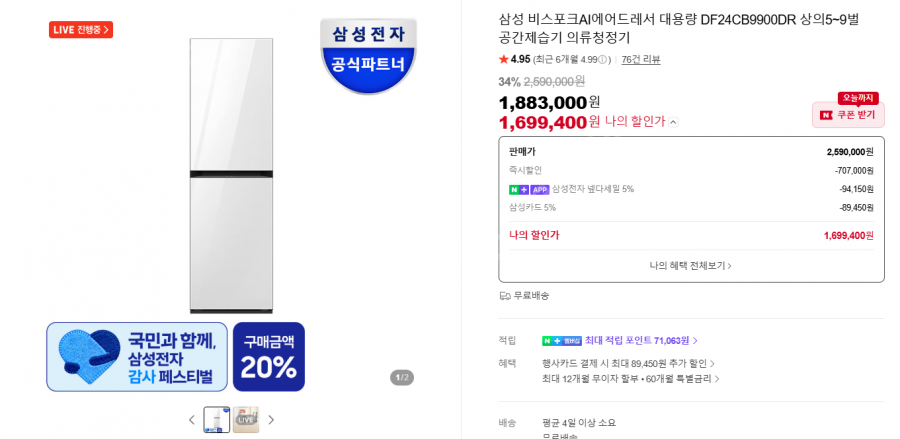The width and height of the screenshot is (900, 439).
Task: Click the 쿠폰 받기 button
Action: (x=848, y=115)
